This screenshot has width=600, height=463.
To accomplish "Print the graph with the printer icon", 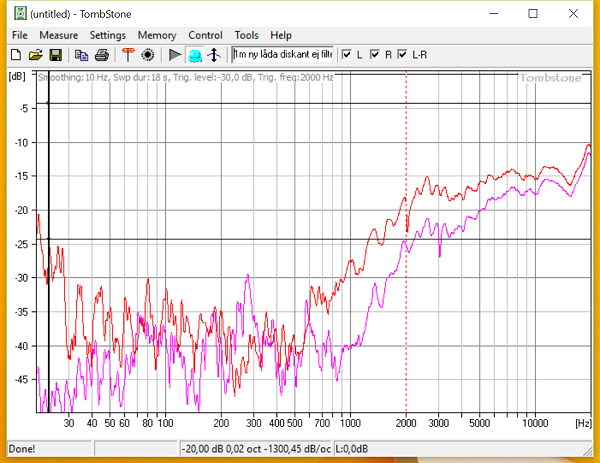I will click(101, 55).
